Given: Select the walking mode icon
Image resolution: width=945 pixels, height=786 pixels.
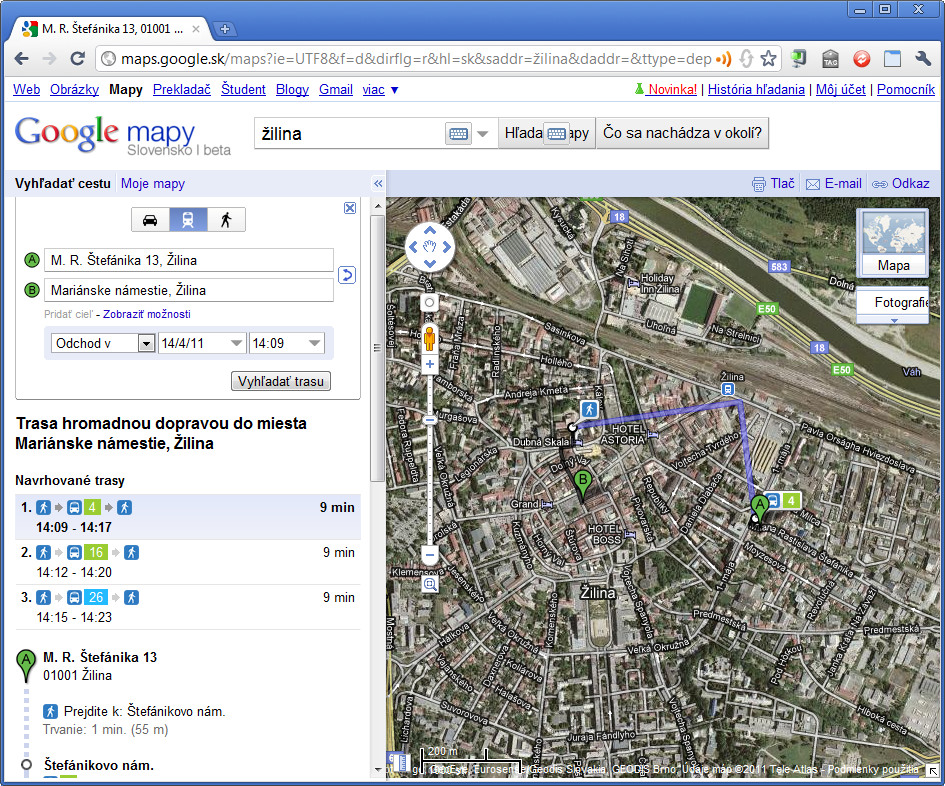Looking at the screenshot, I should pyautogui.click(x=226, y=220).
